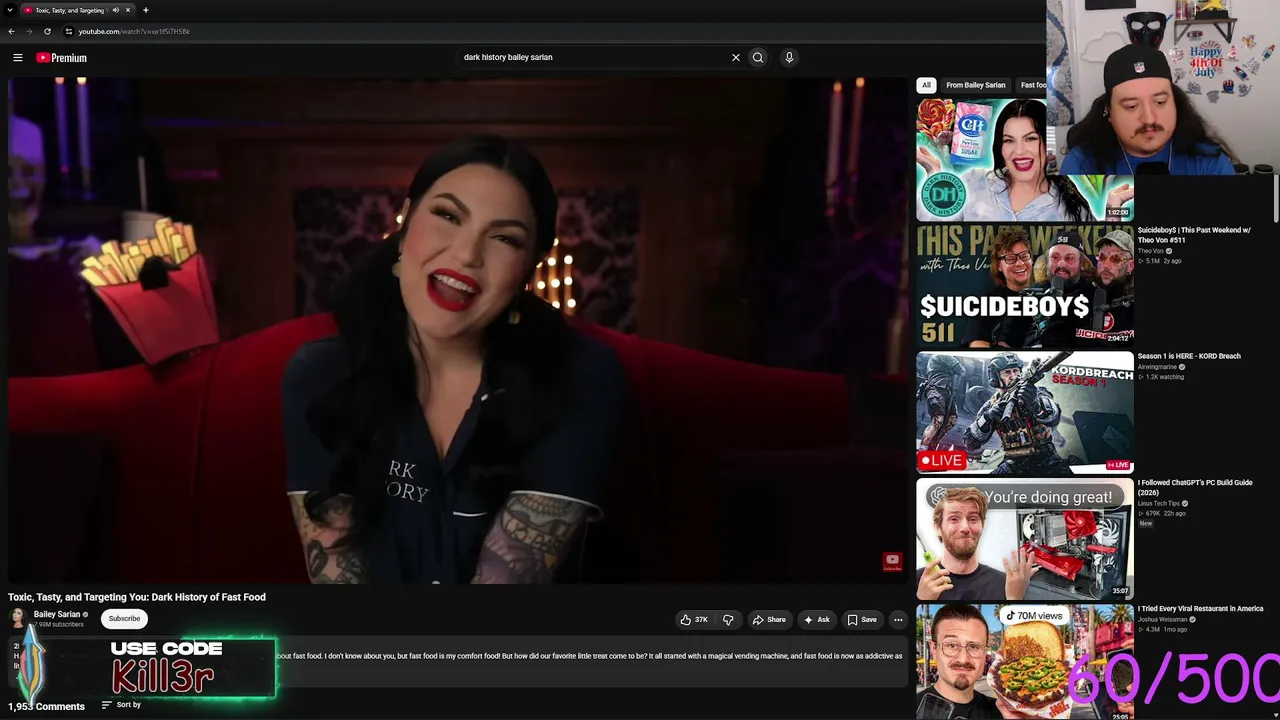Click the page vertical scrollbar
1280x720 pixels.
point(1276,200)
